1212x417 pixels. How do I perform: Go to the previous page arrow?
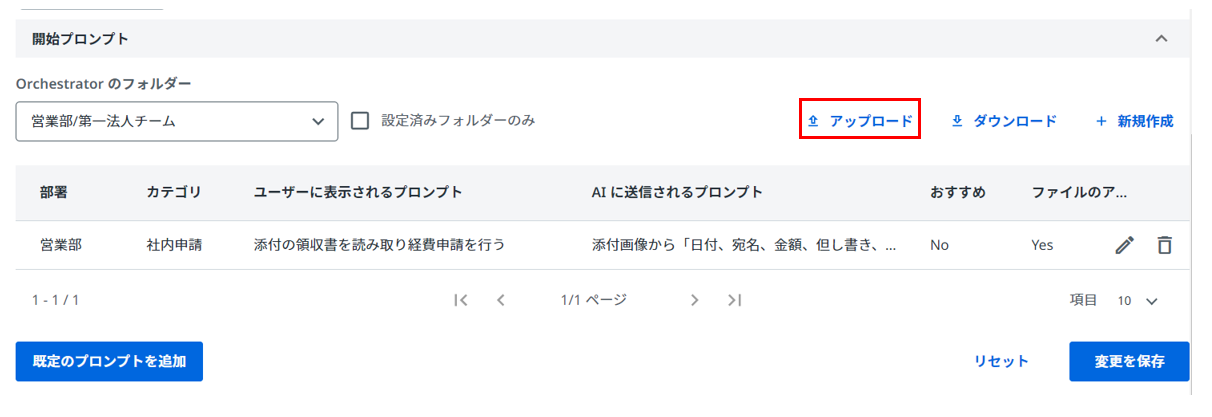click(501, 300)
